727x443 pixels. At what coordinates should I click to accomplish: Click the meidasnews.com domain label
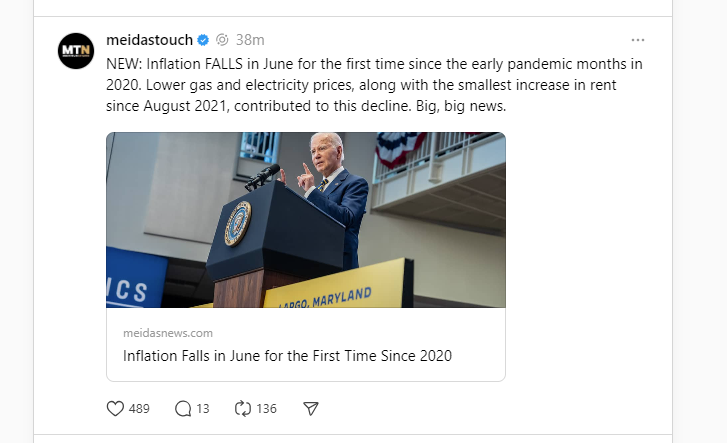coord(168,333)
